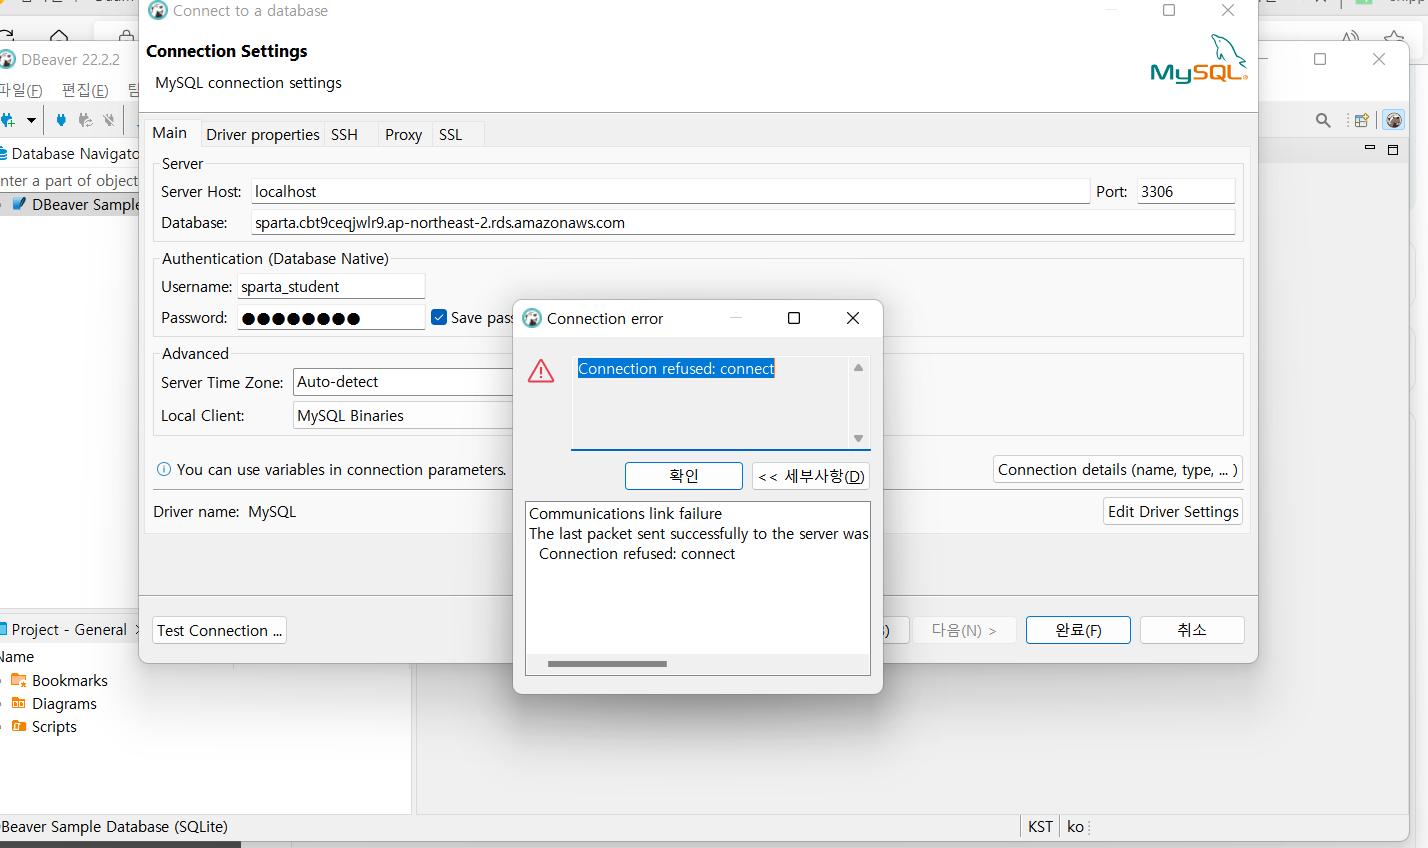Click the up arrow of error message scrollbar
The image size is (1428, 848).
(858, 368)
